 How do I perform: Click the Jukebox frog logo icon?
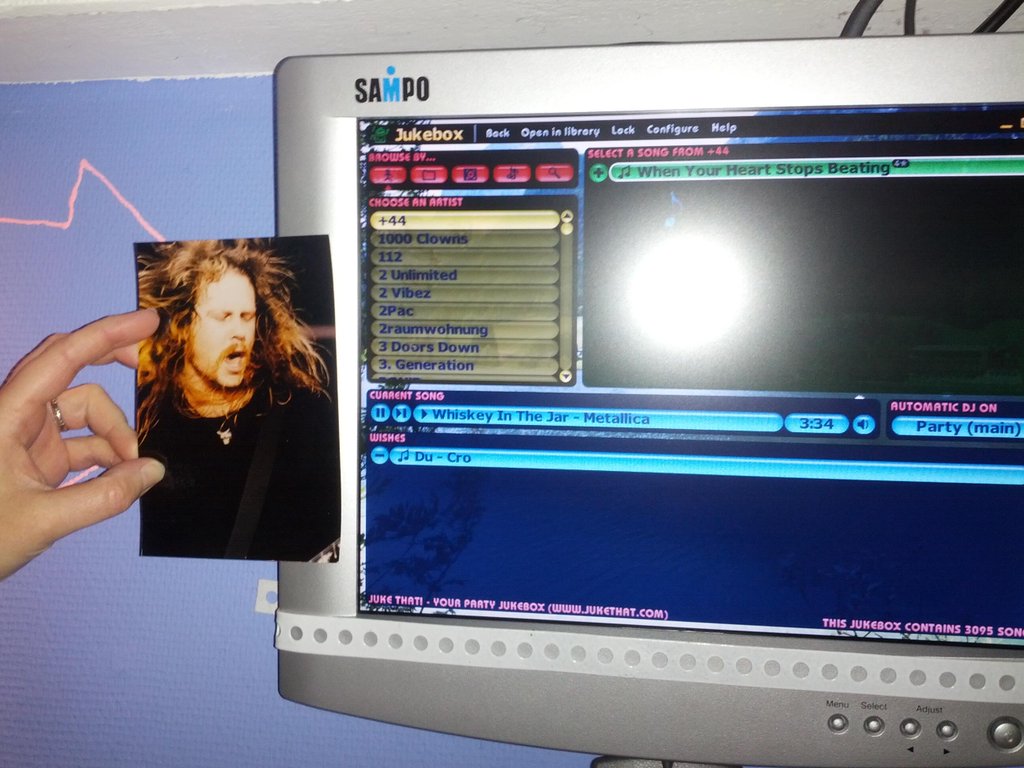[x=379, y=135]
